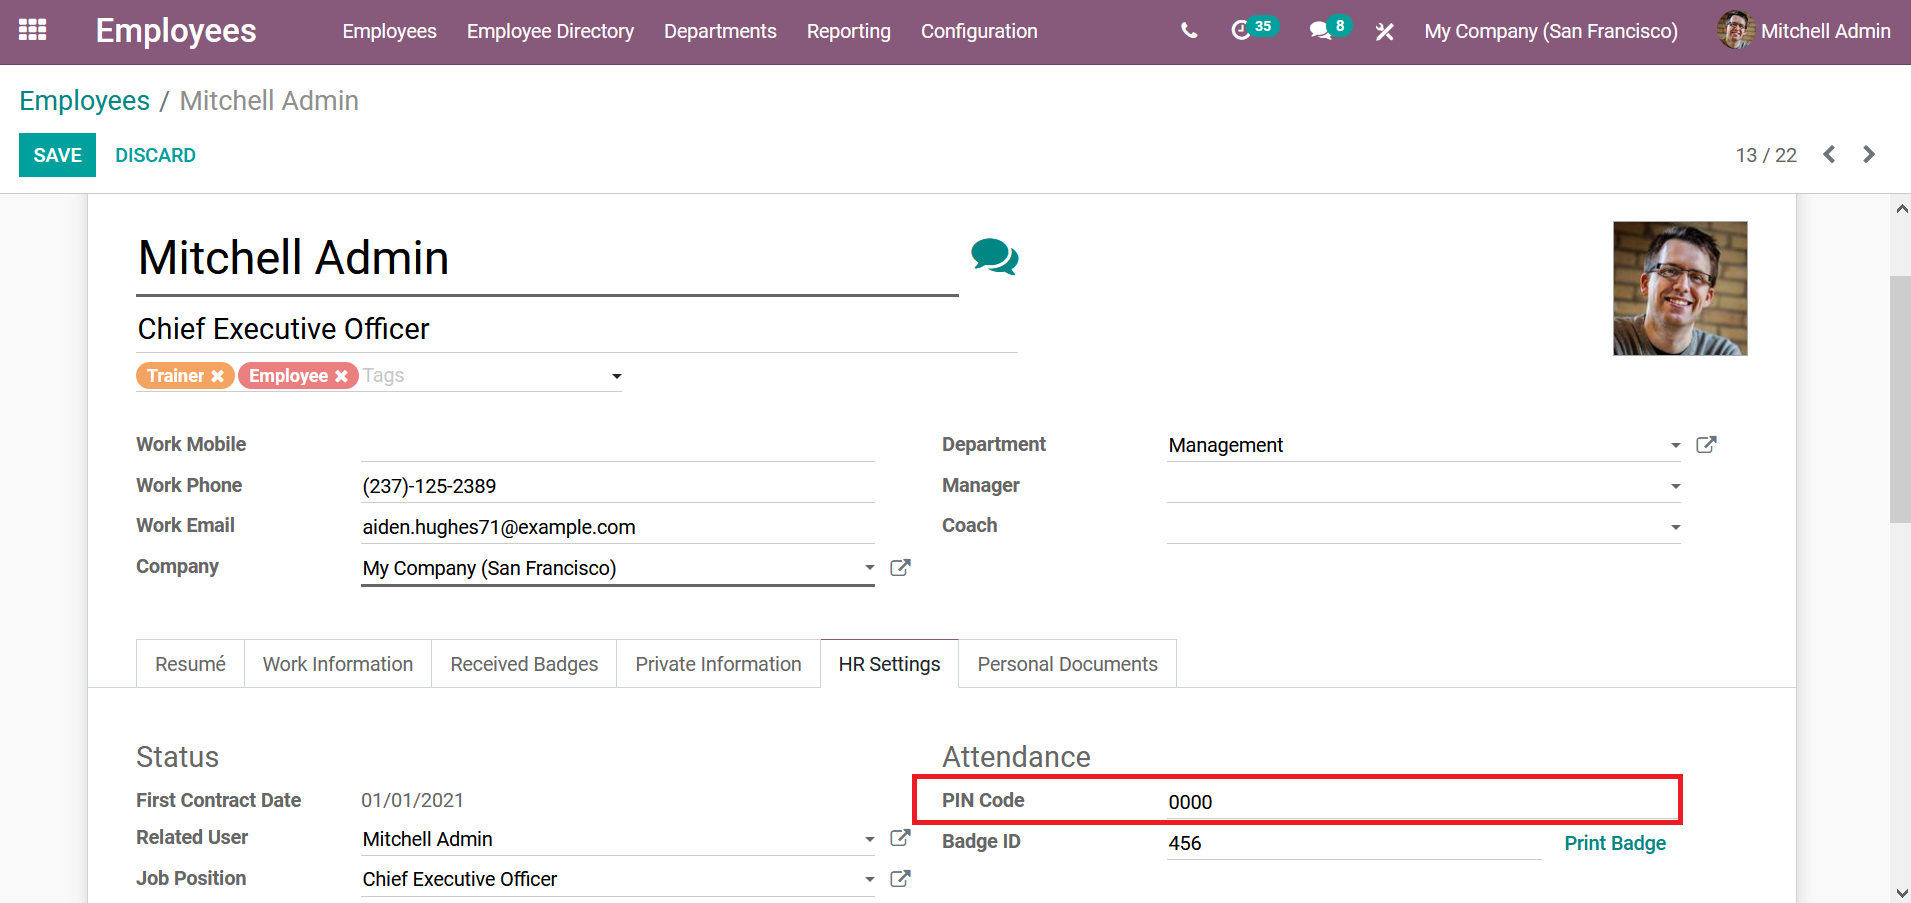Image resolution: width=1911 pixels, height=903 pixels.
Task: Open chat bubble next to employee name
Action: point(995,257)
